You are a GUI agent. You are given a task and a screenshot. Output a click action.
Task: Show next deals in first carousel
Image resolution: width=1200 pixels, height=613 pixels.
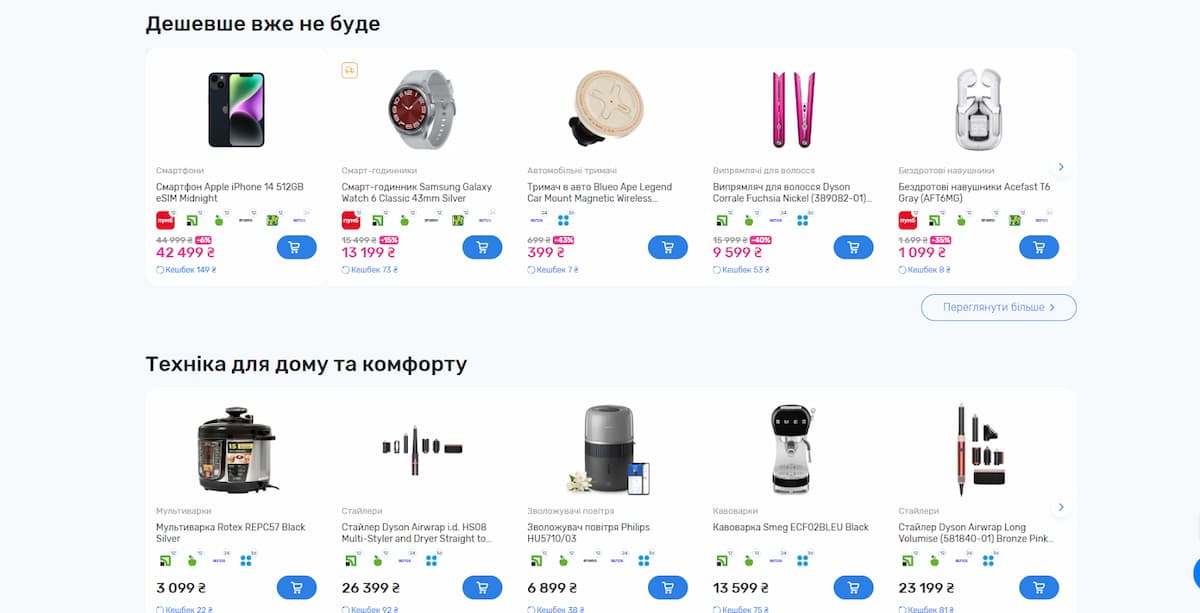click(1061, 167)
